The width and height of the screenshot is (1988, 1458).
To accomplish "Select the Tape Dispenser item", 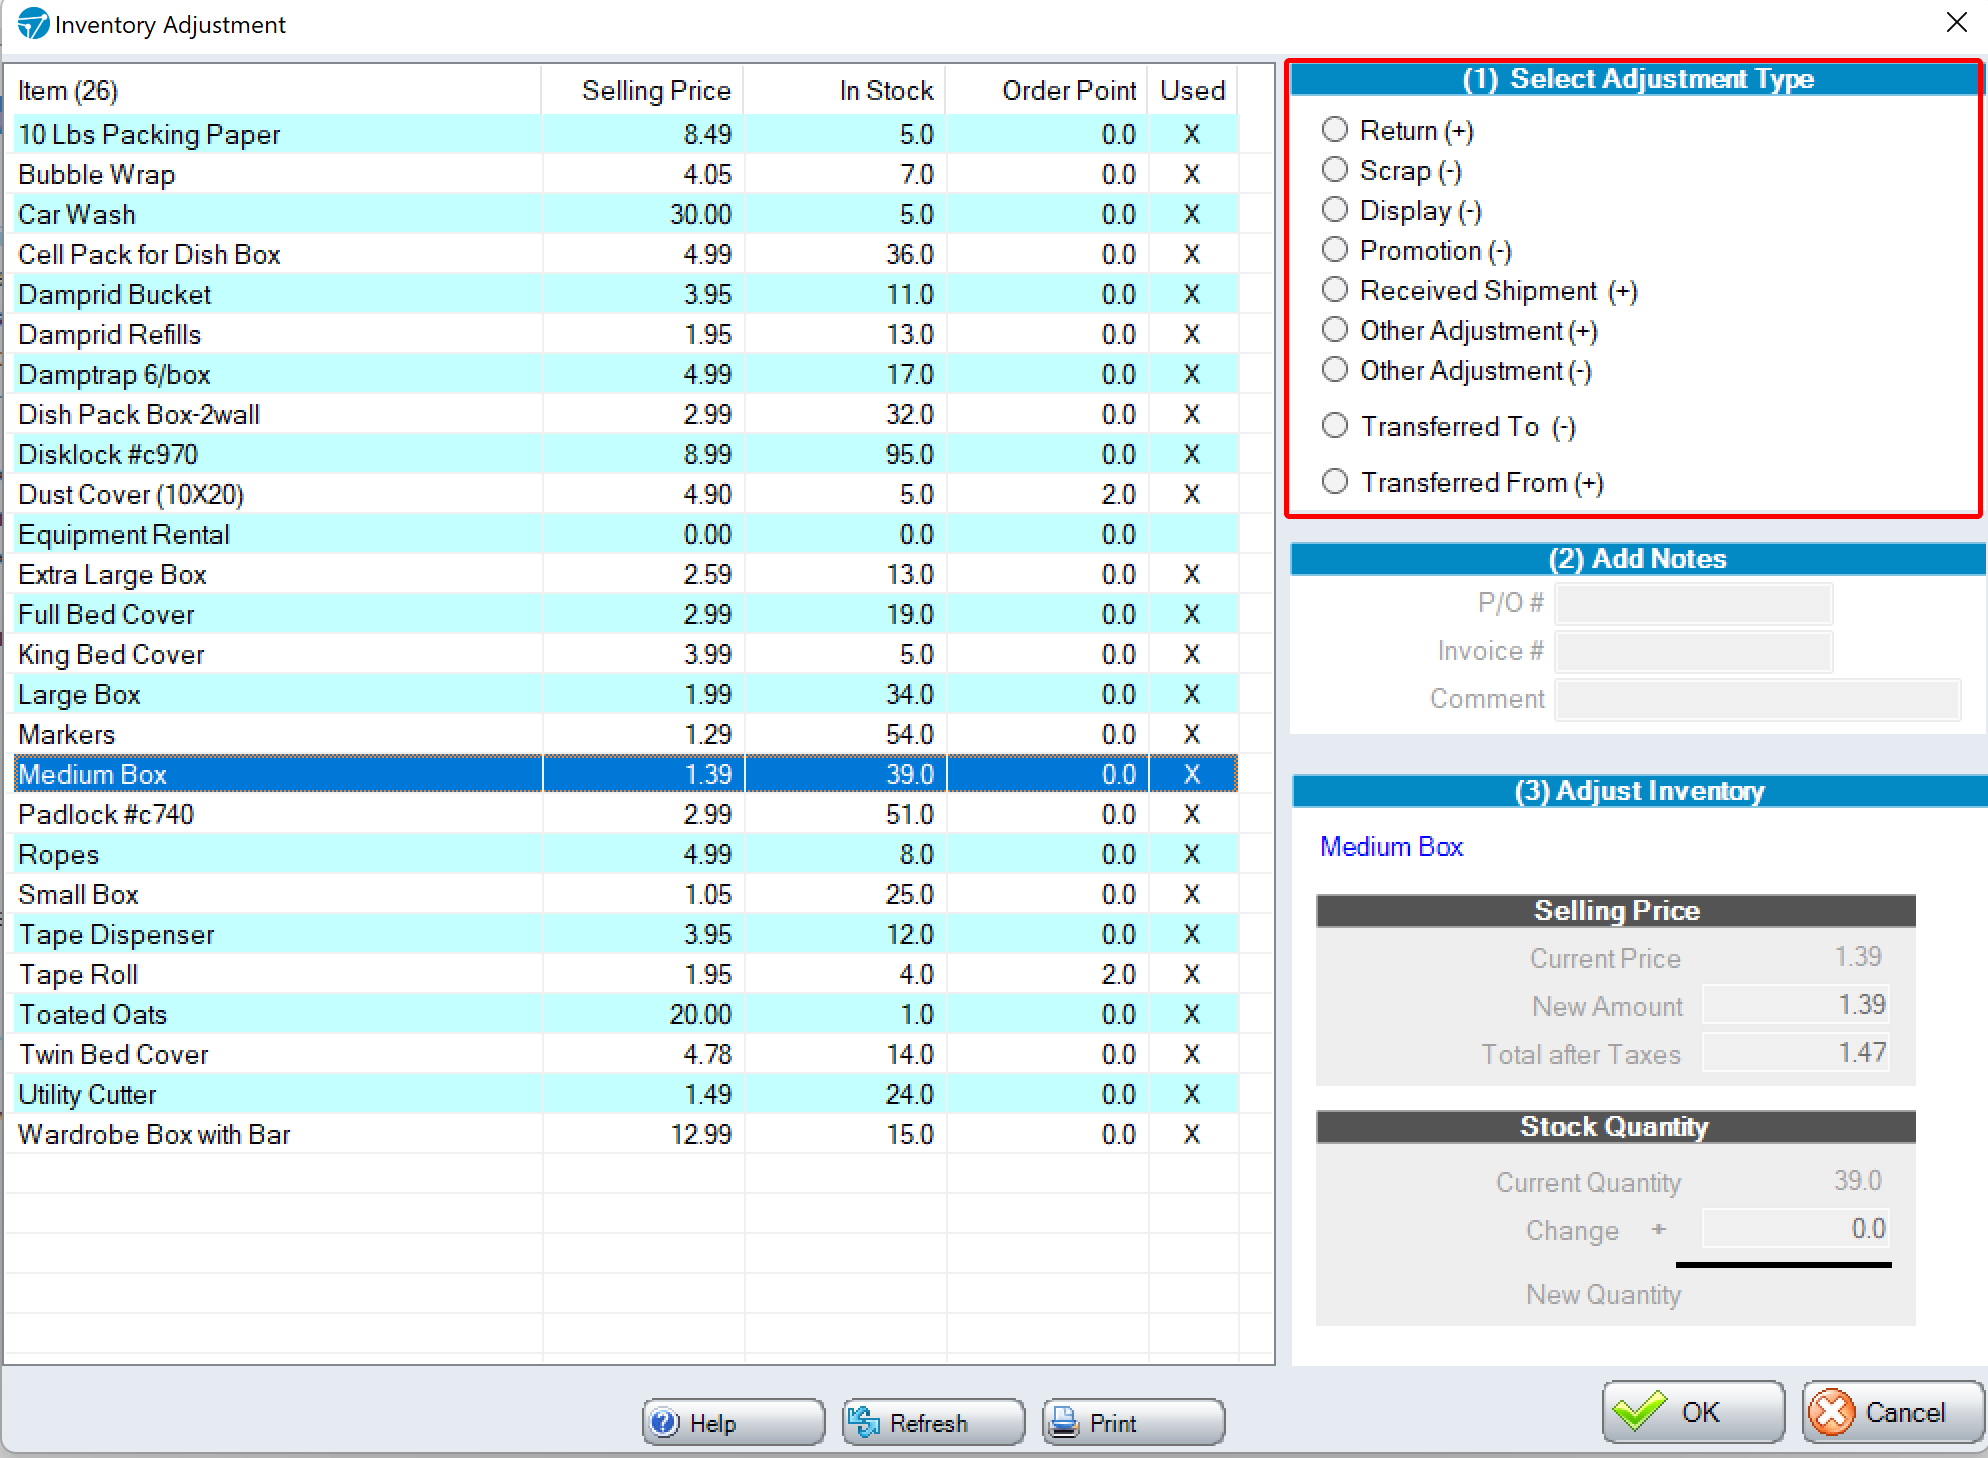I will tap(626, 934).
